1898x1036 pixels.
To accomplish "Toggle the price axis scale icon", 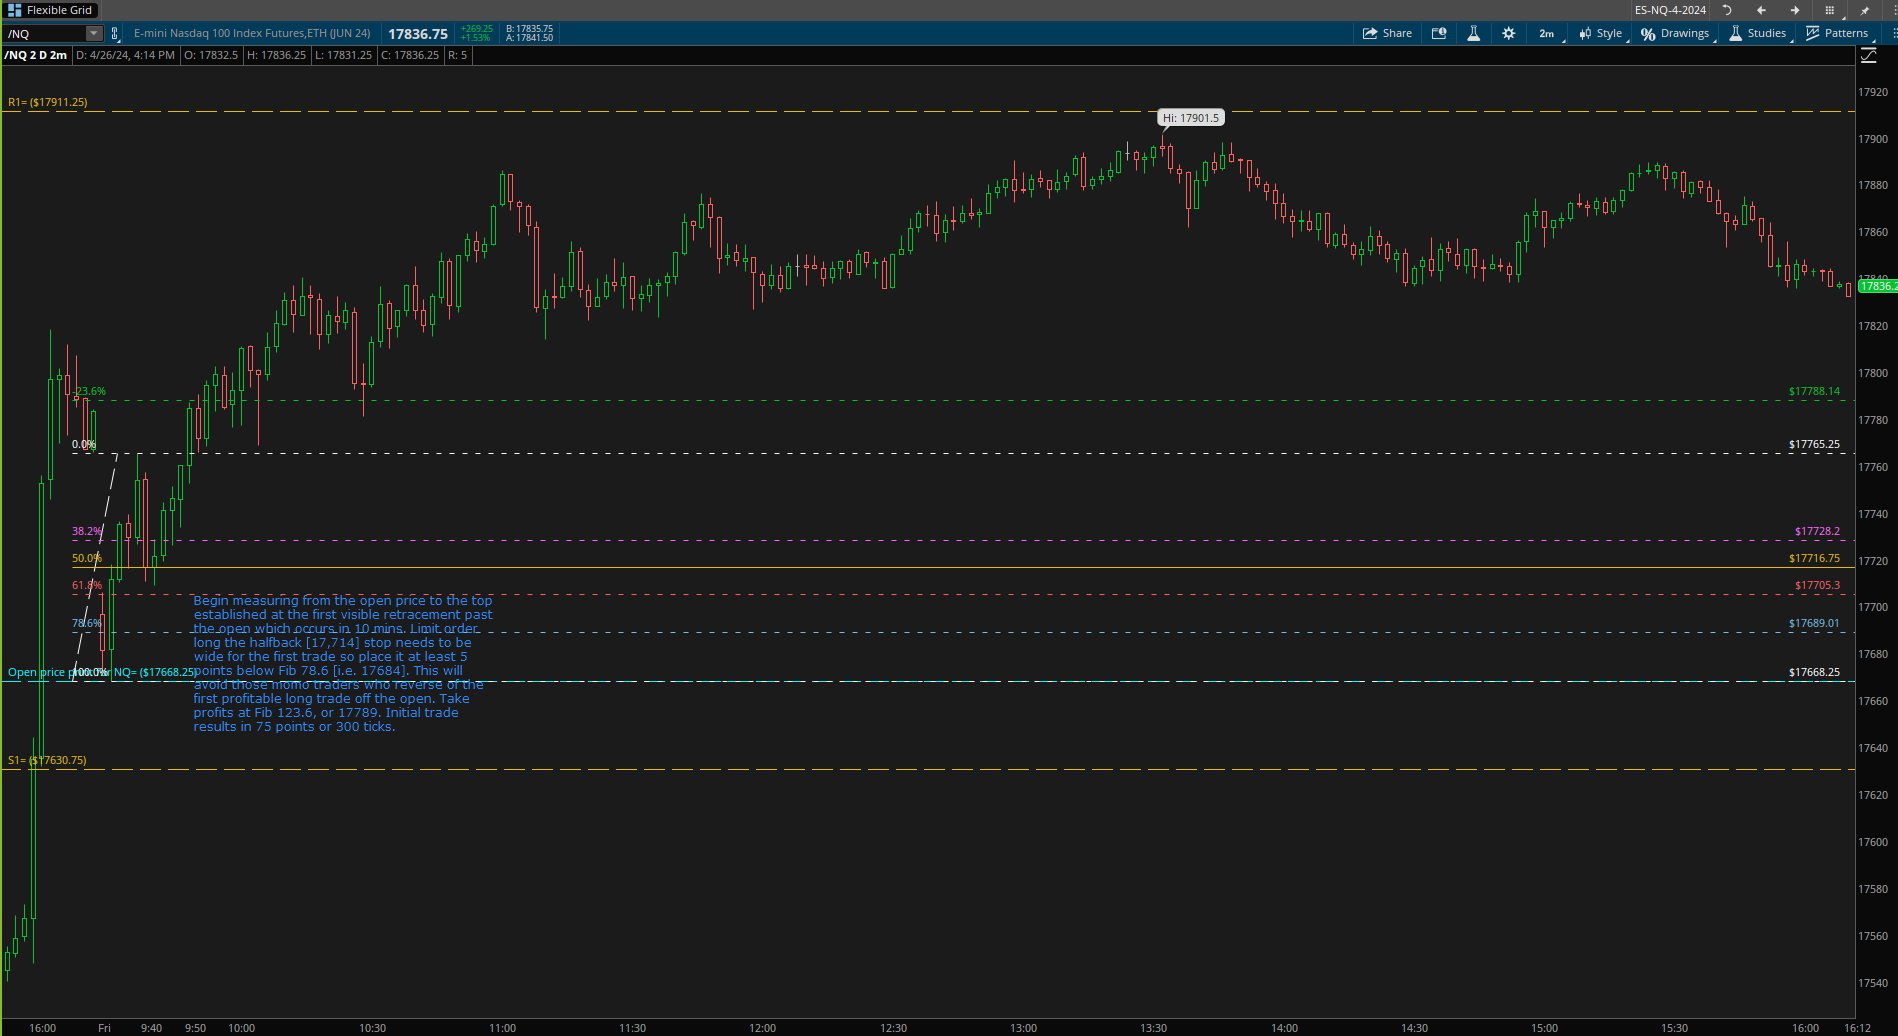I will (x=1868, y=56).
